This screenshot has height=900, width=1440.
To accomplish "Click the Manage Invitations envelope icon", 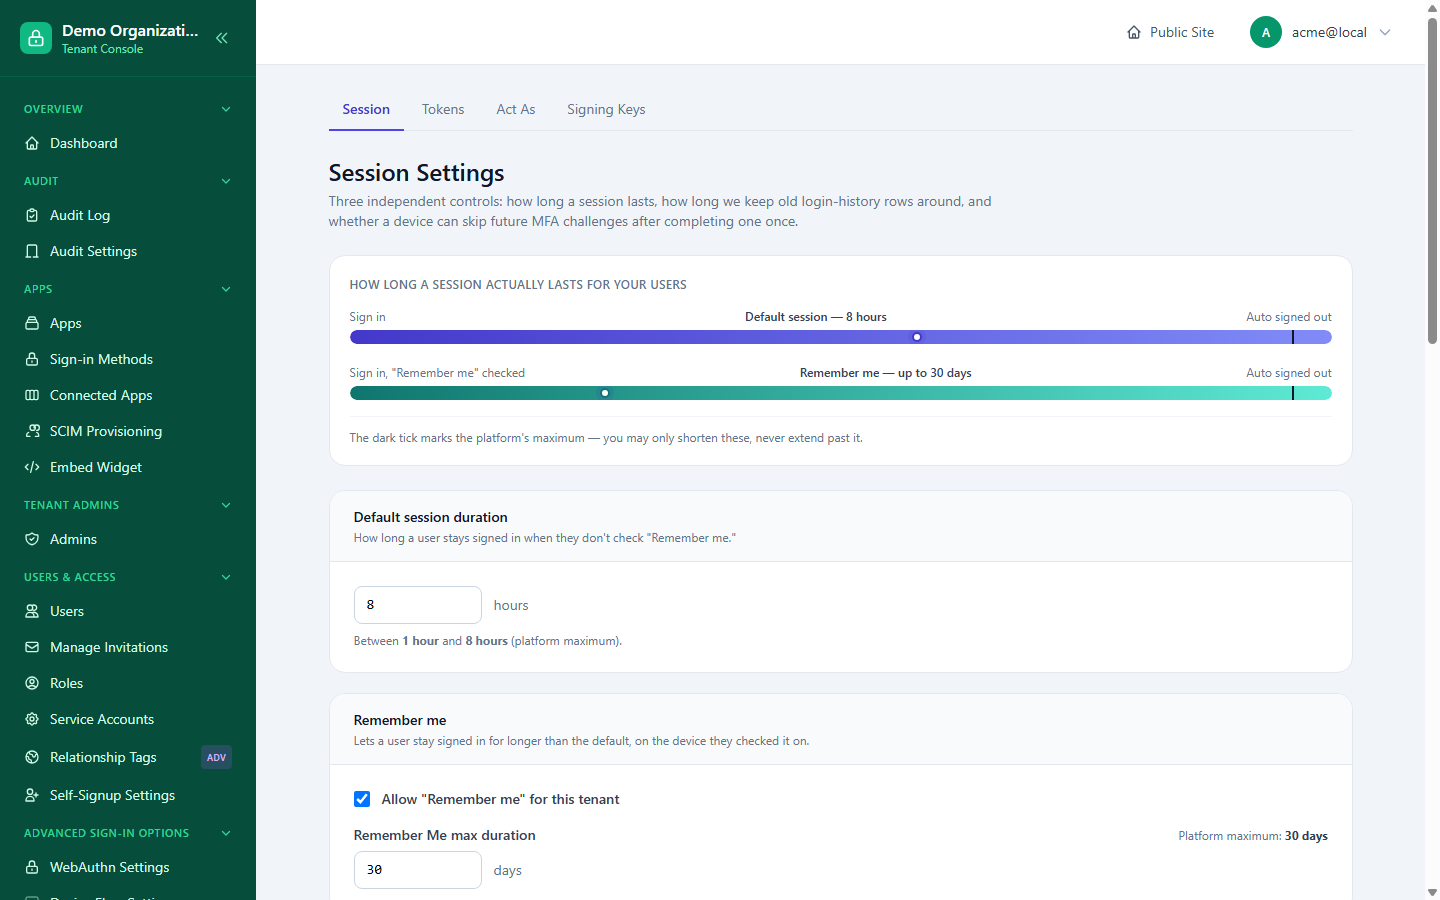I will 32,647.
